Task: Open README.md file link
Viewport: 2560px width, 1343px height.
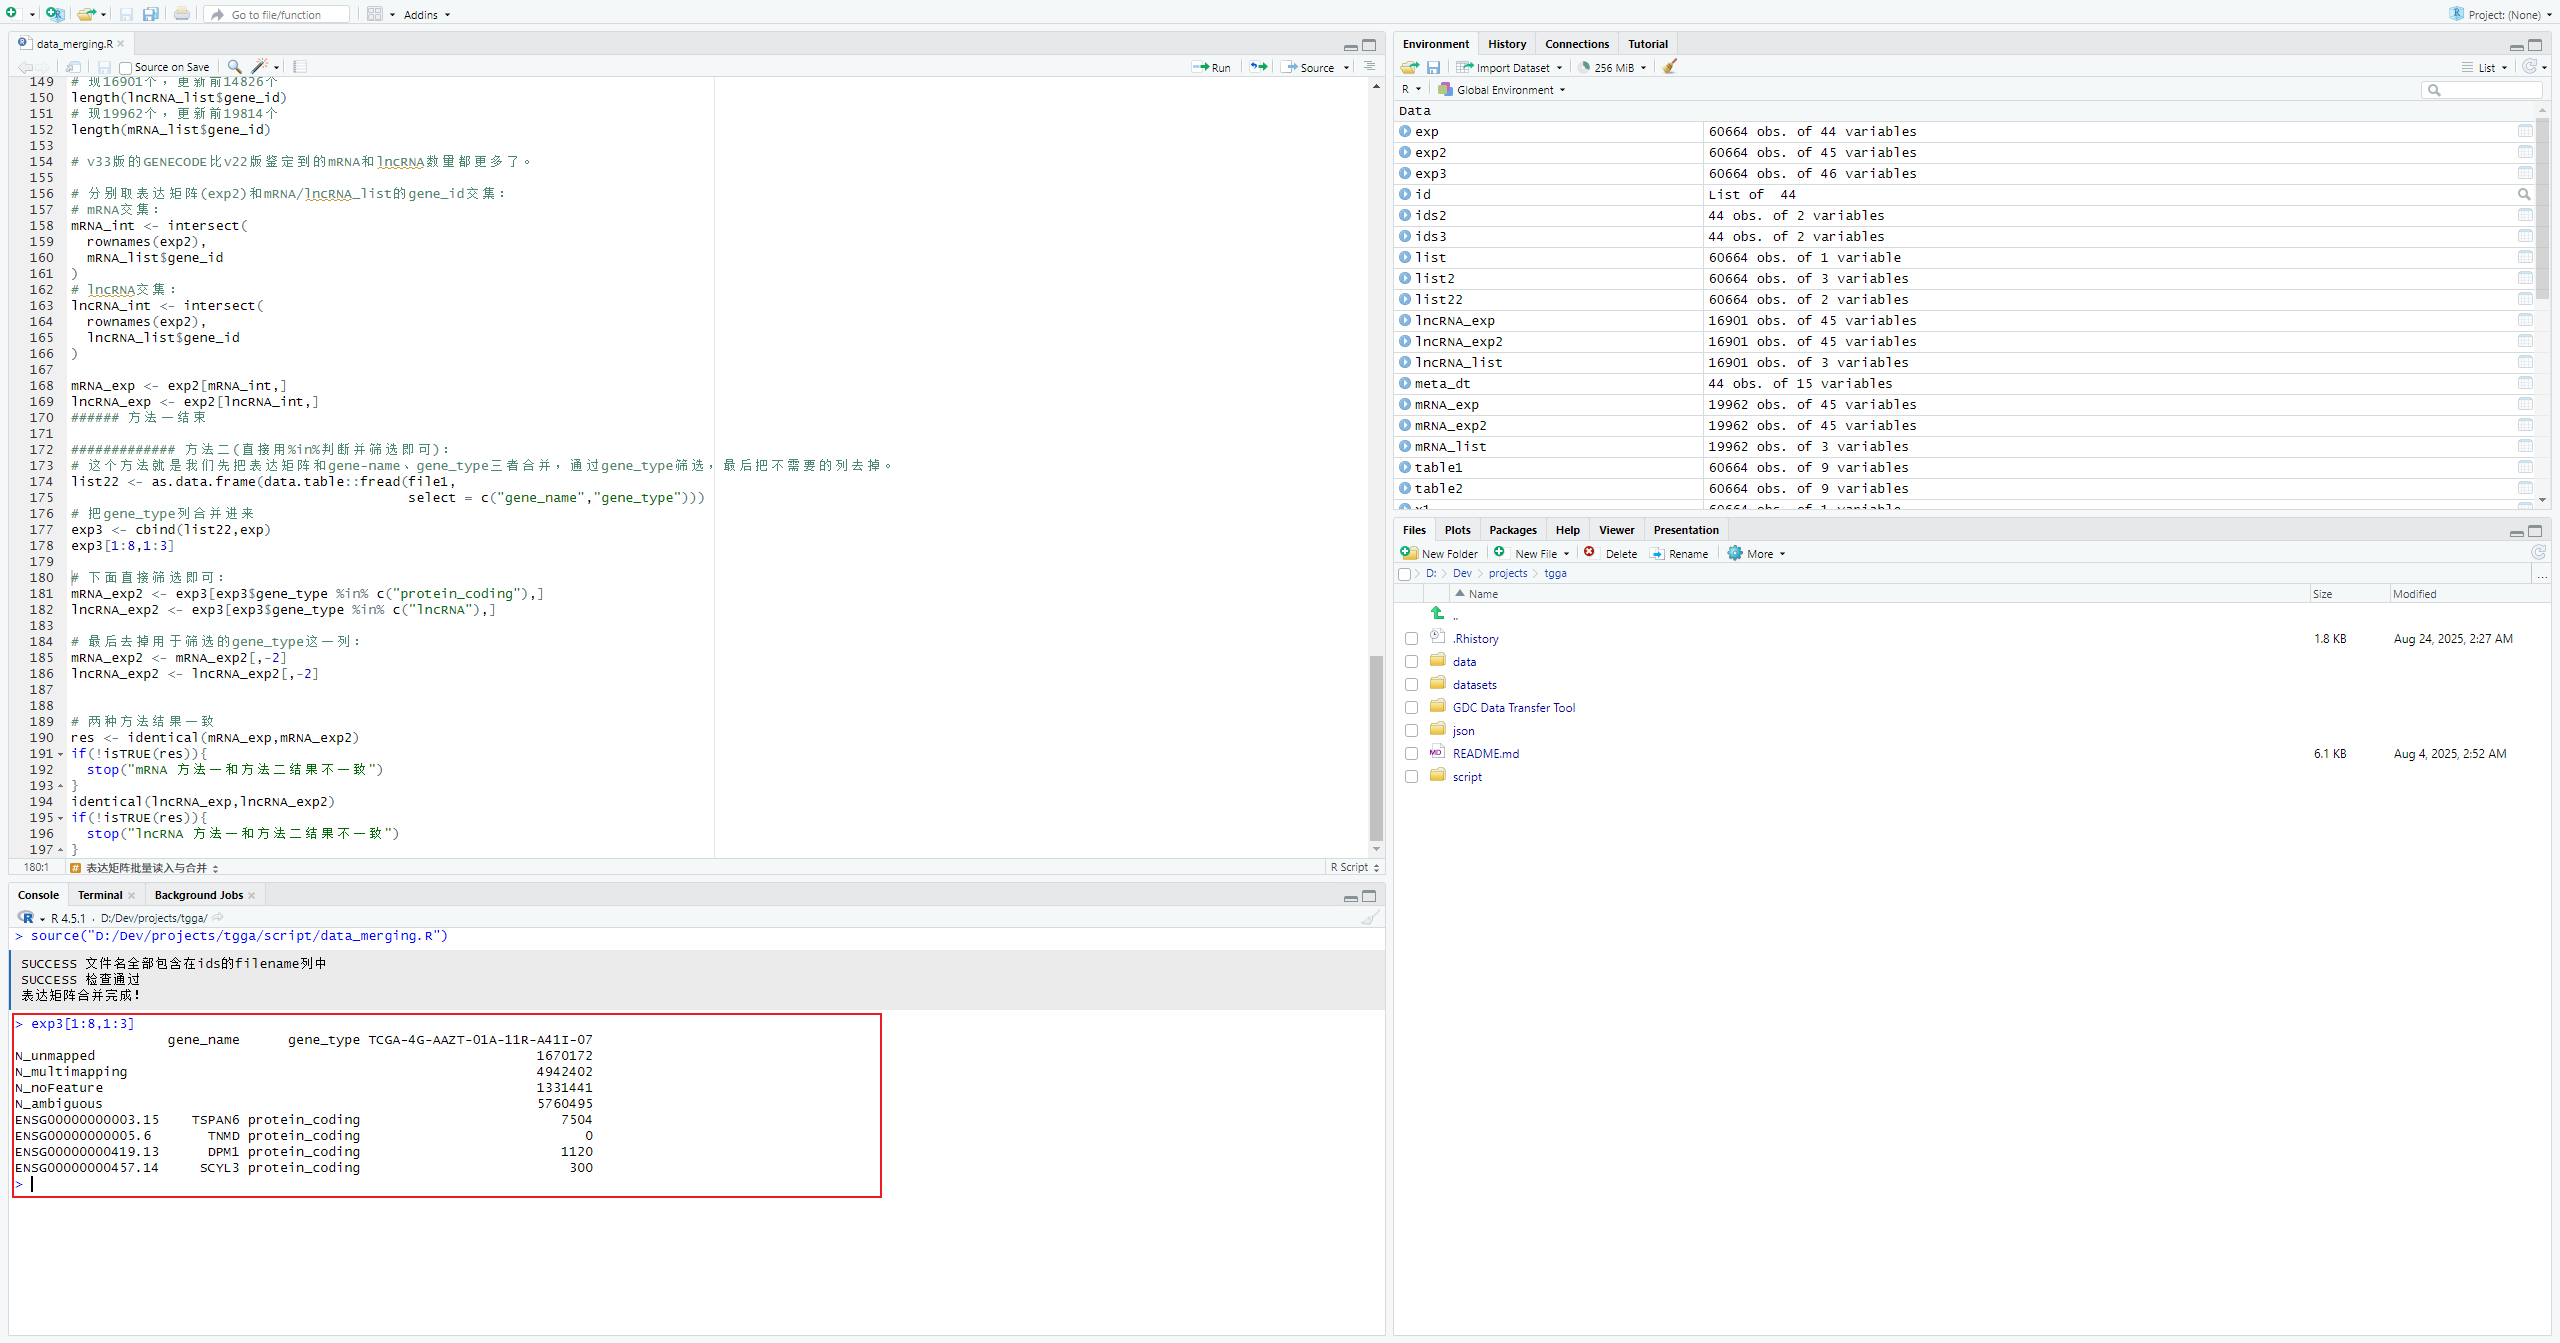Action: point(1485,754)
